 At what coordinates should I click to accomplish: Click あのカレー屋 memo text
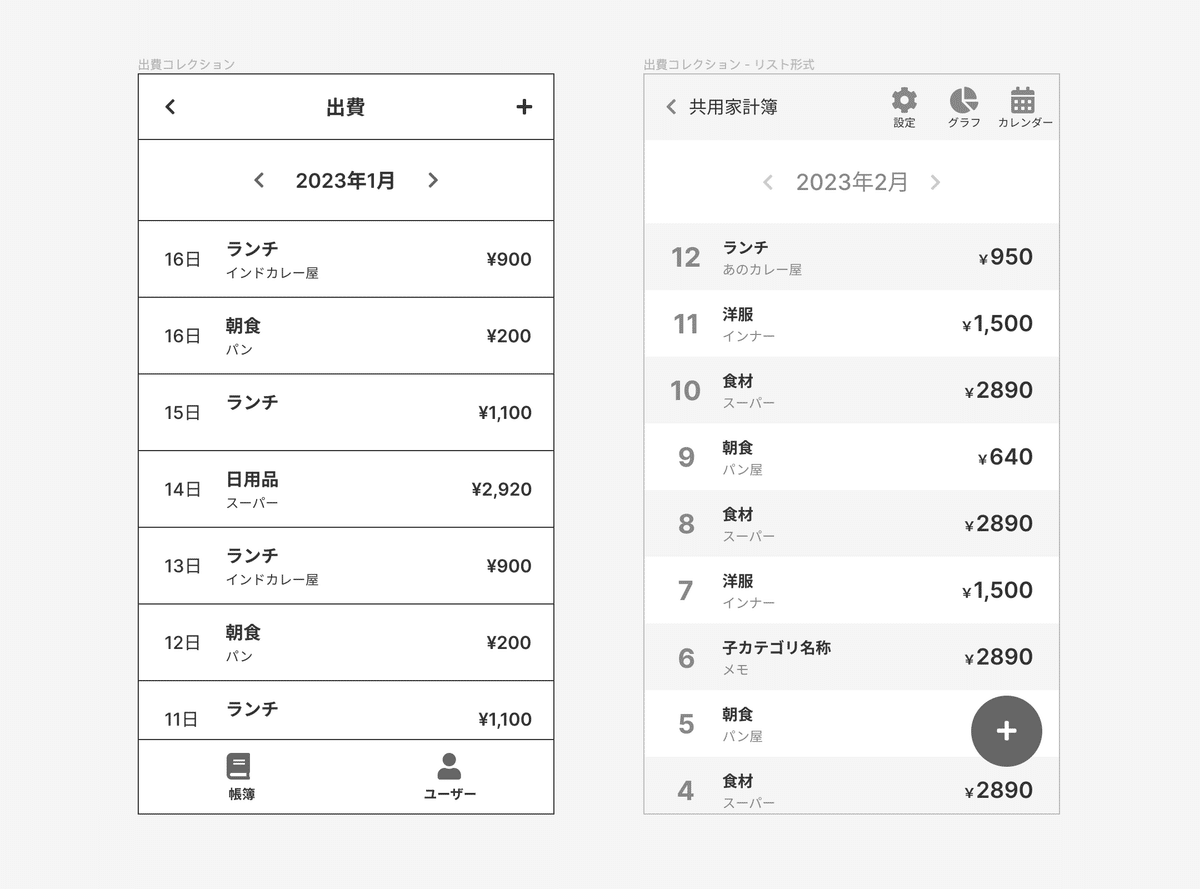[x=762, y=270]
